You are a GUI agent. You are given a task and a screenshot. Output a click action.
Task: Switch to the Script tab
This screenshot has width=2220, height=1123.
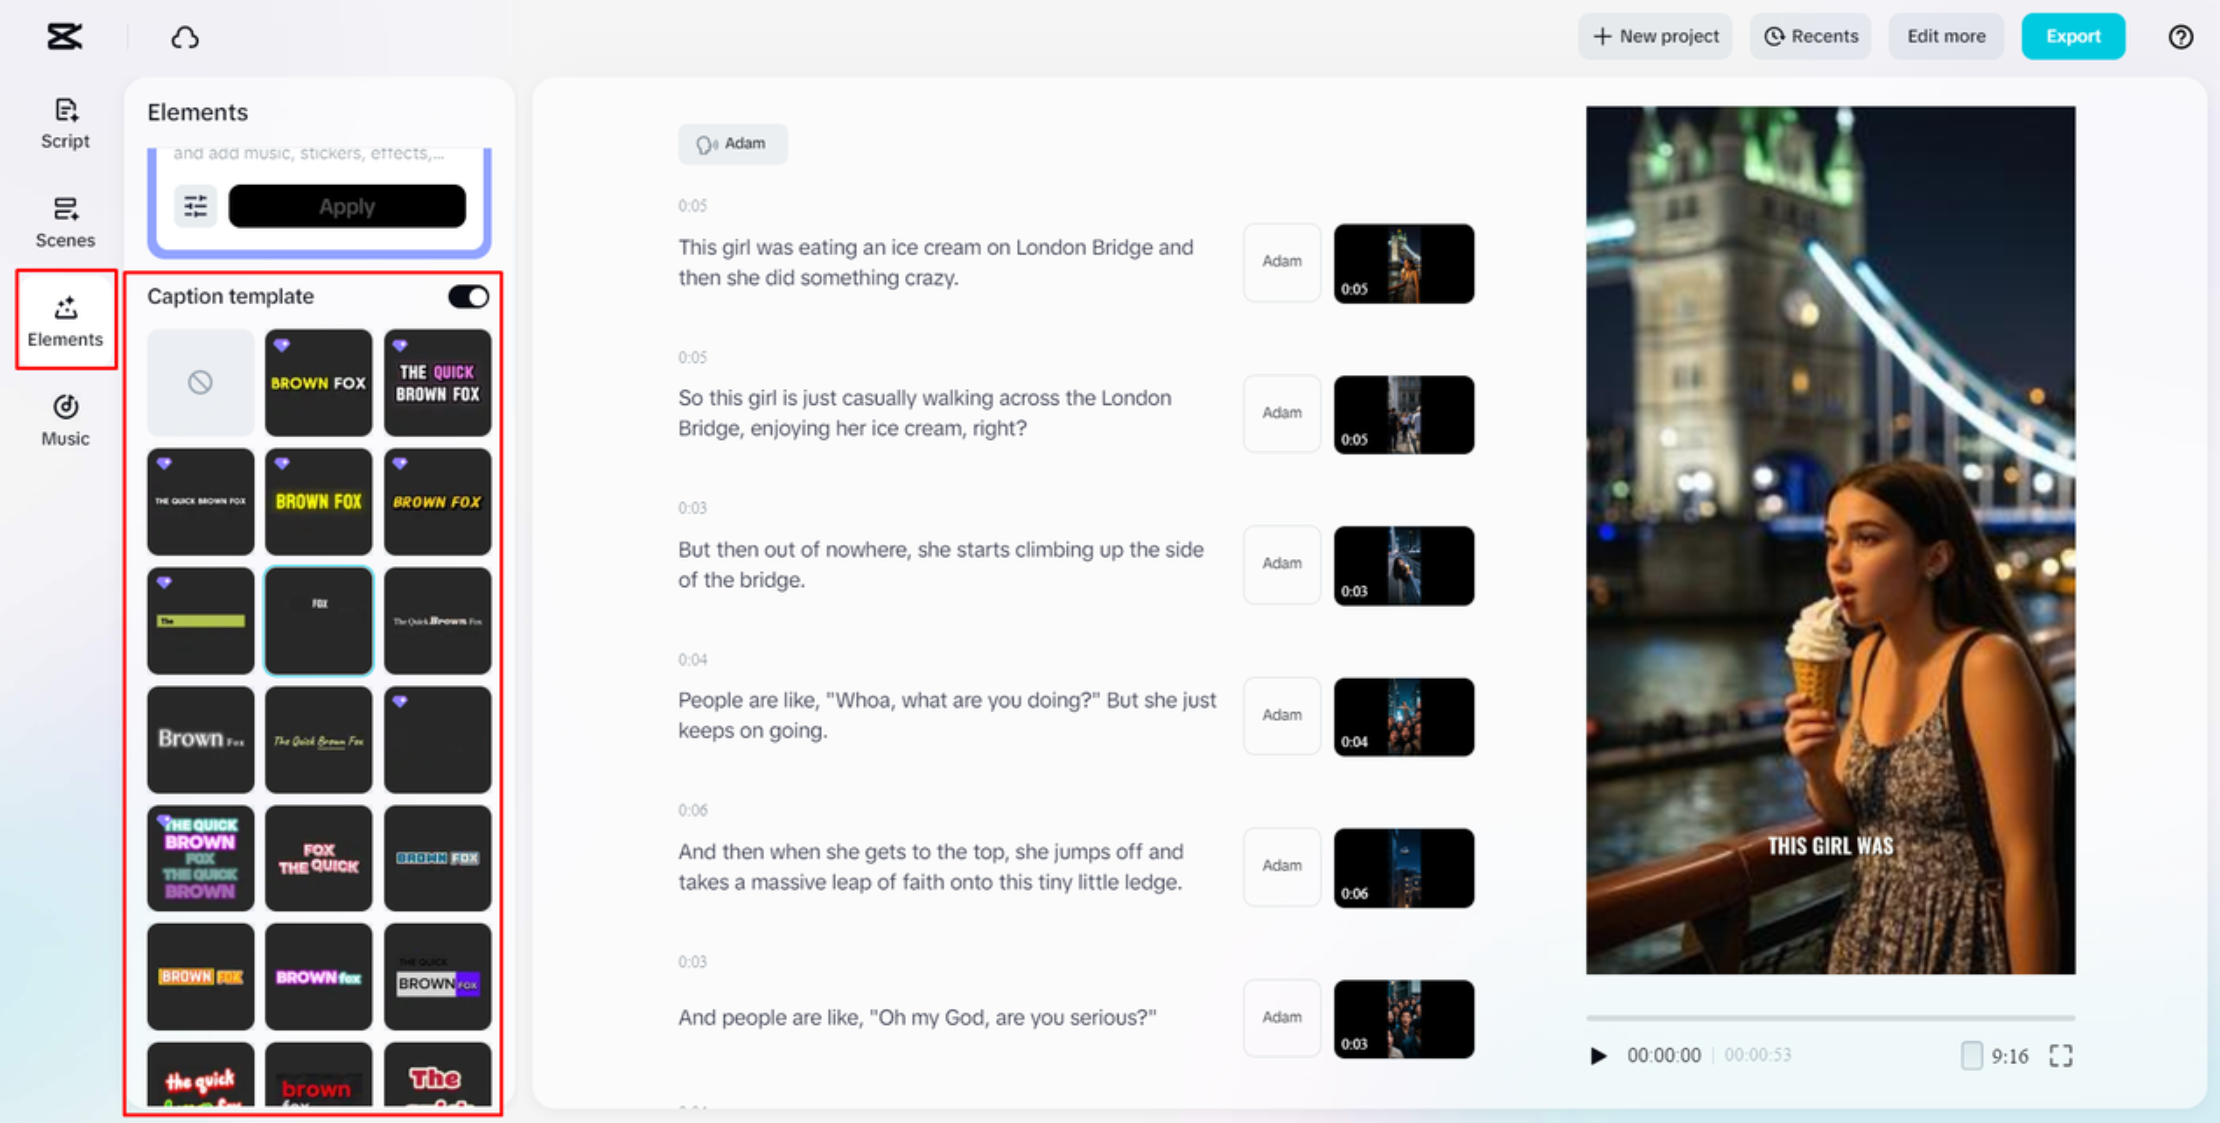[x=65, y=123]
